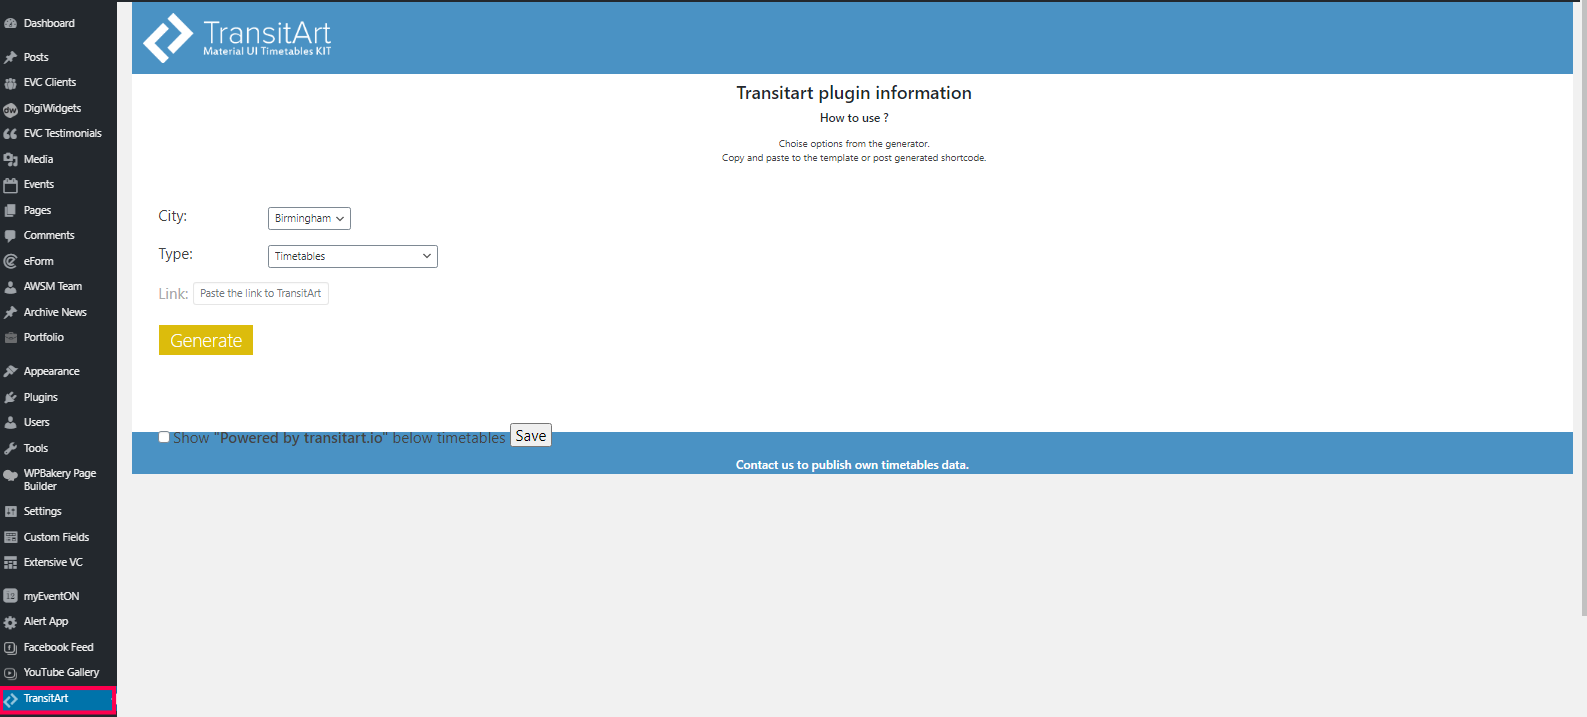This screenshot has width=1587, height=717.
Task: Click the Users person icon
Action: (x=11, y=423)
